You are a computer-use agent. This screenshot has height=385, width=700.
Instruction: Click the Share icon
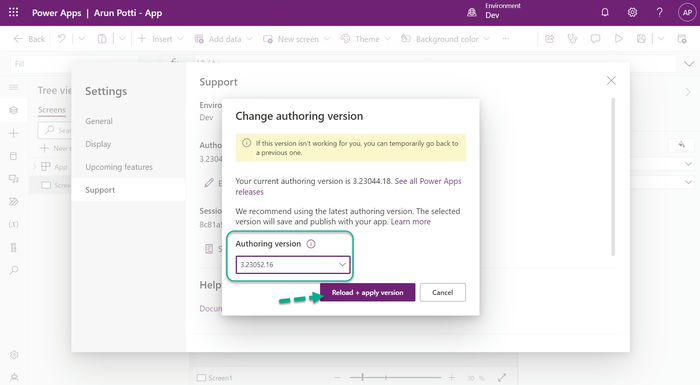tap(550, 39)
